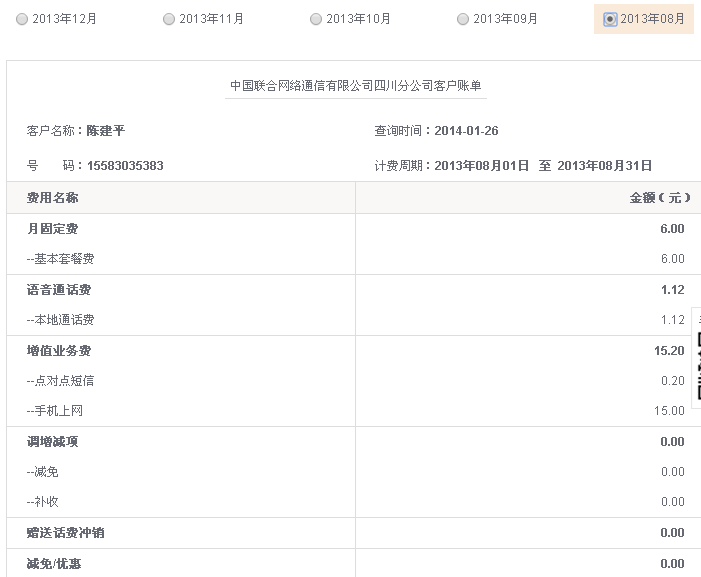Click the 0.20 amount for 点对点短信
Viewport: 701px width, 577px height.
click(673, 381)
